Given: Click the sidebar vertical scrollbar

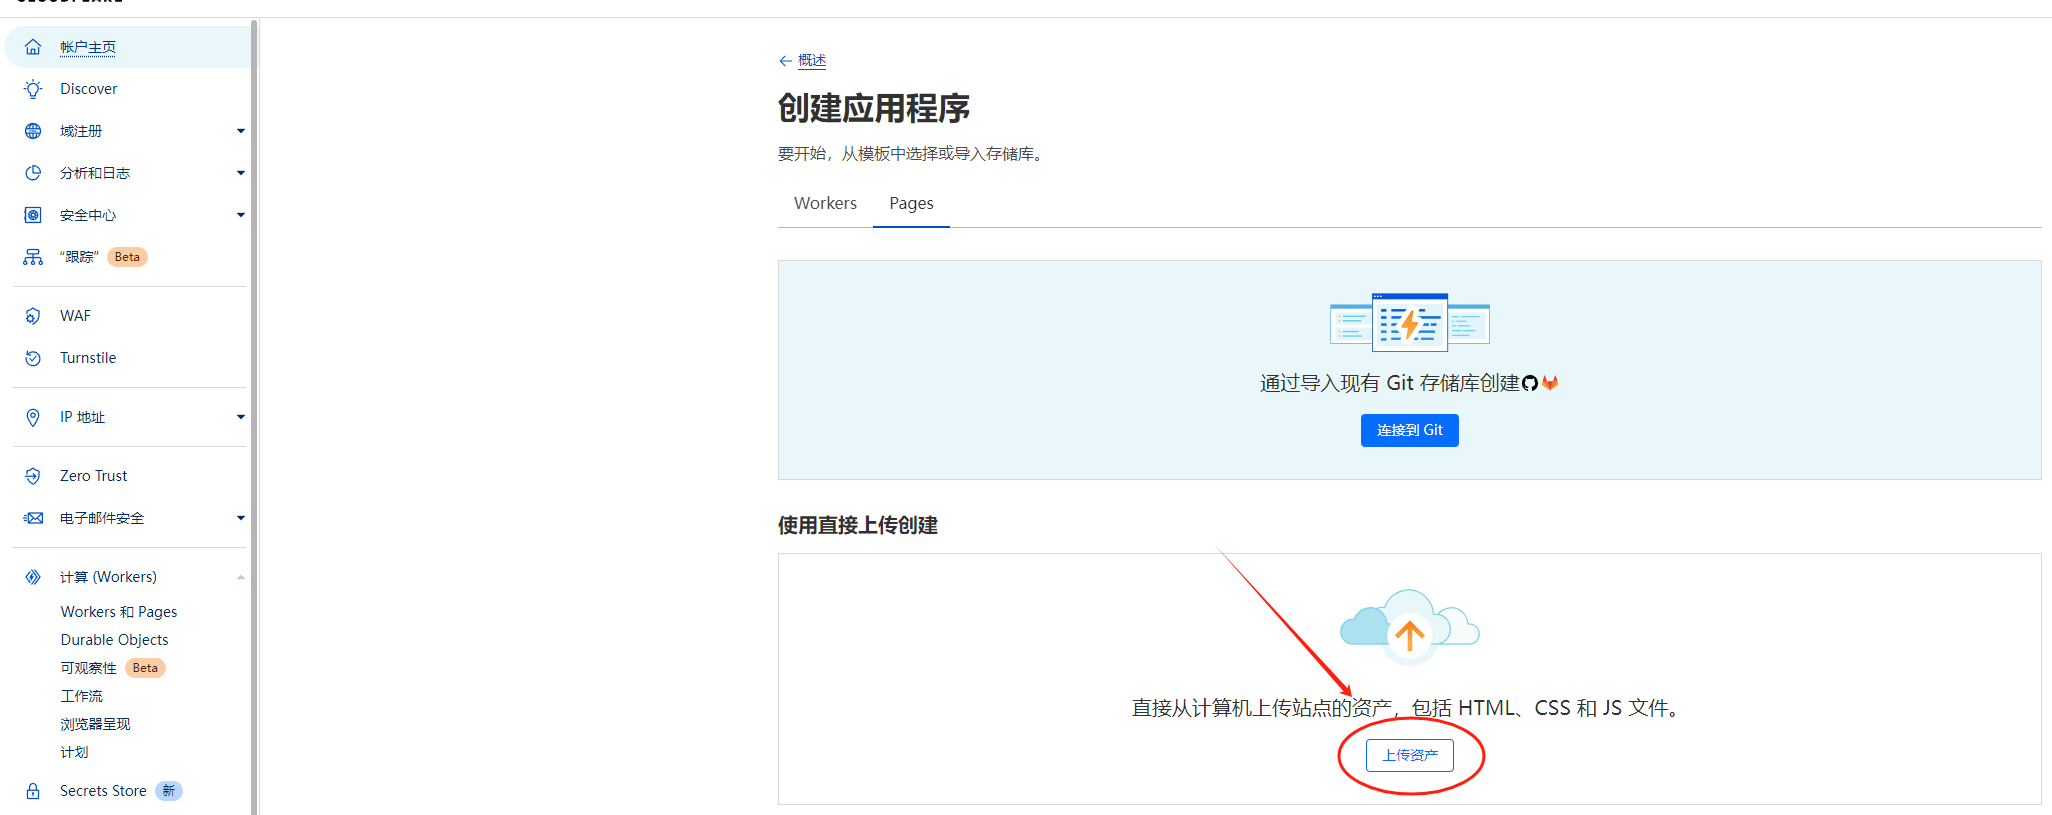Looking at the screenshot, I should click(254, 416).
